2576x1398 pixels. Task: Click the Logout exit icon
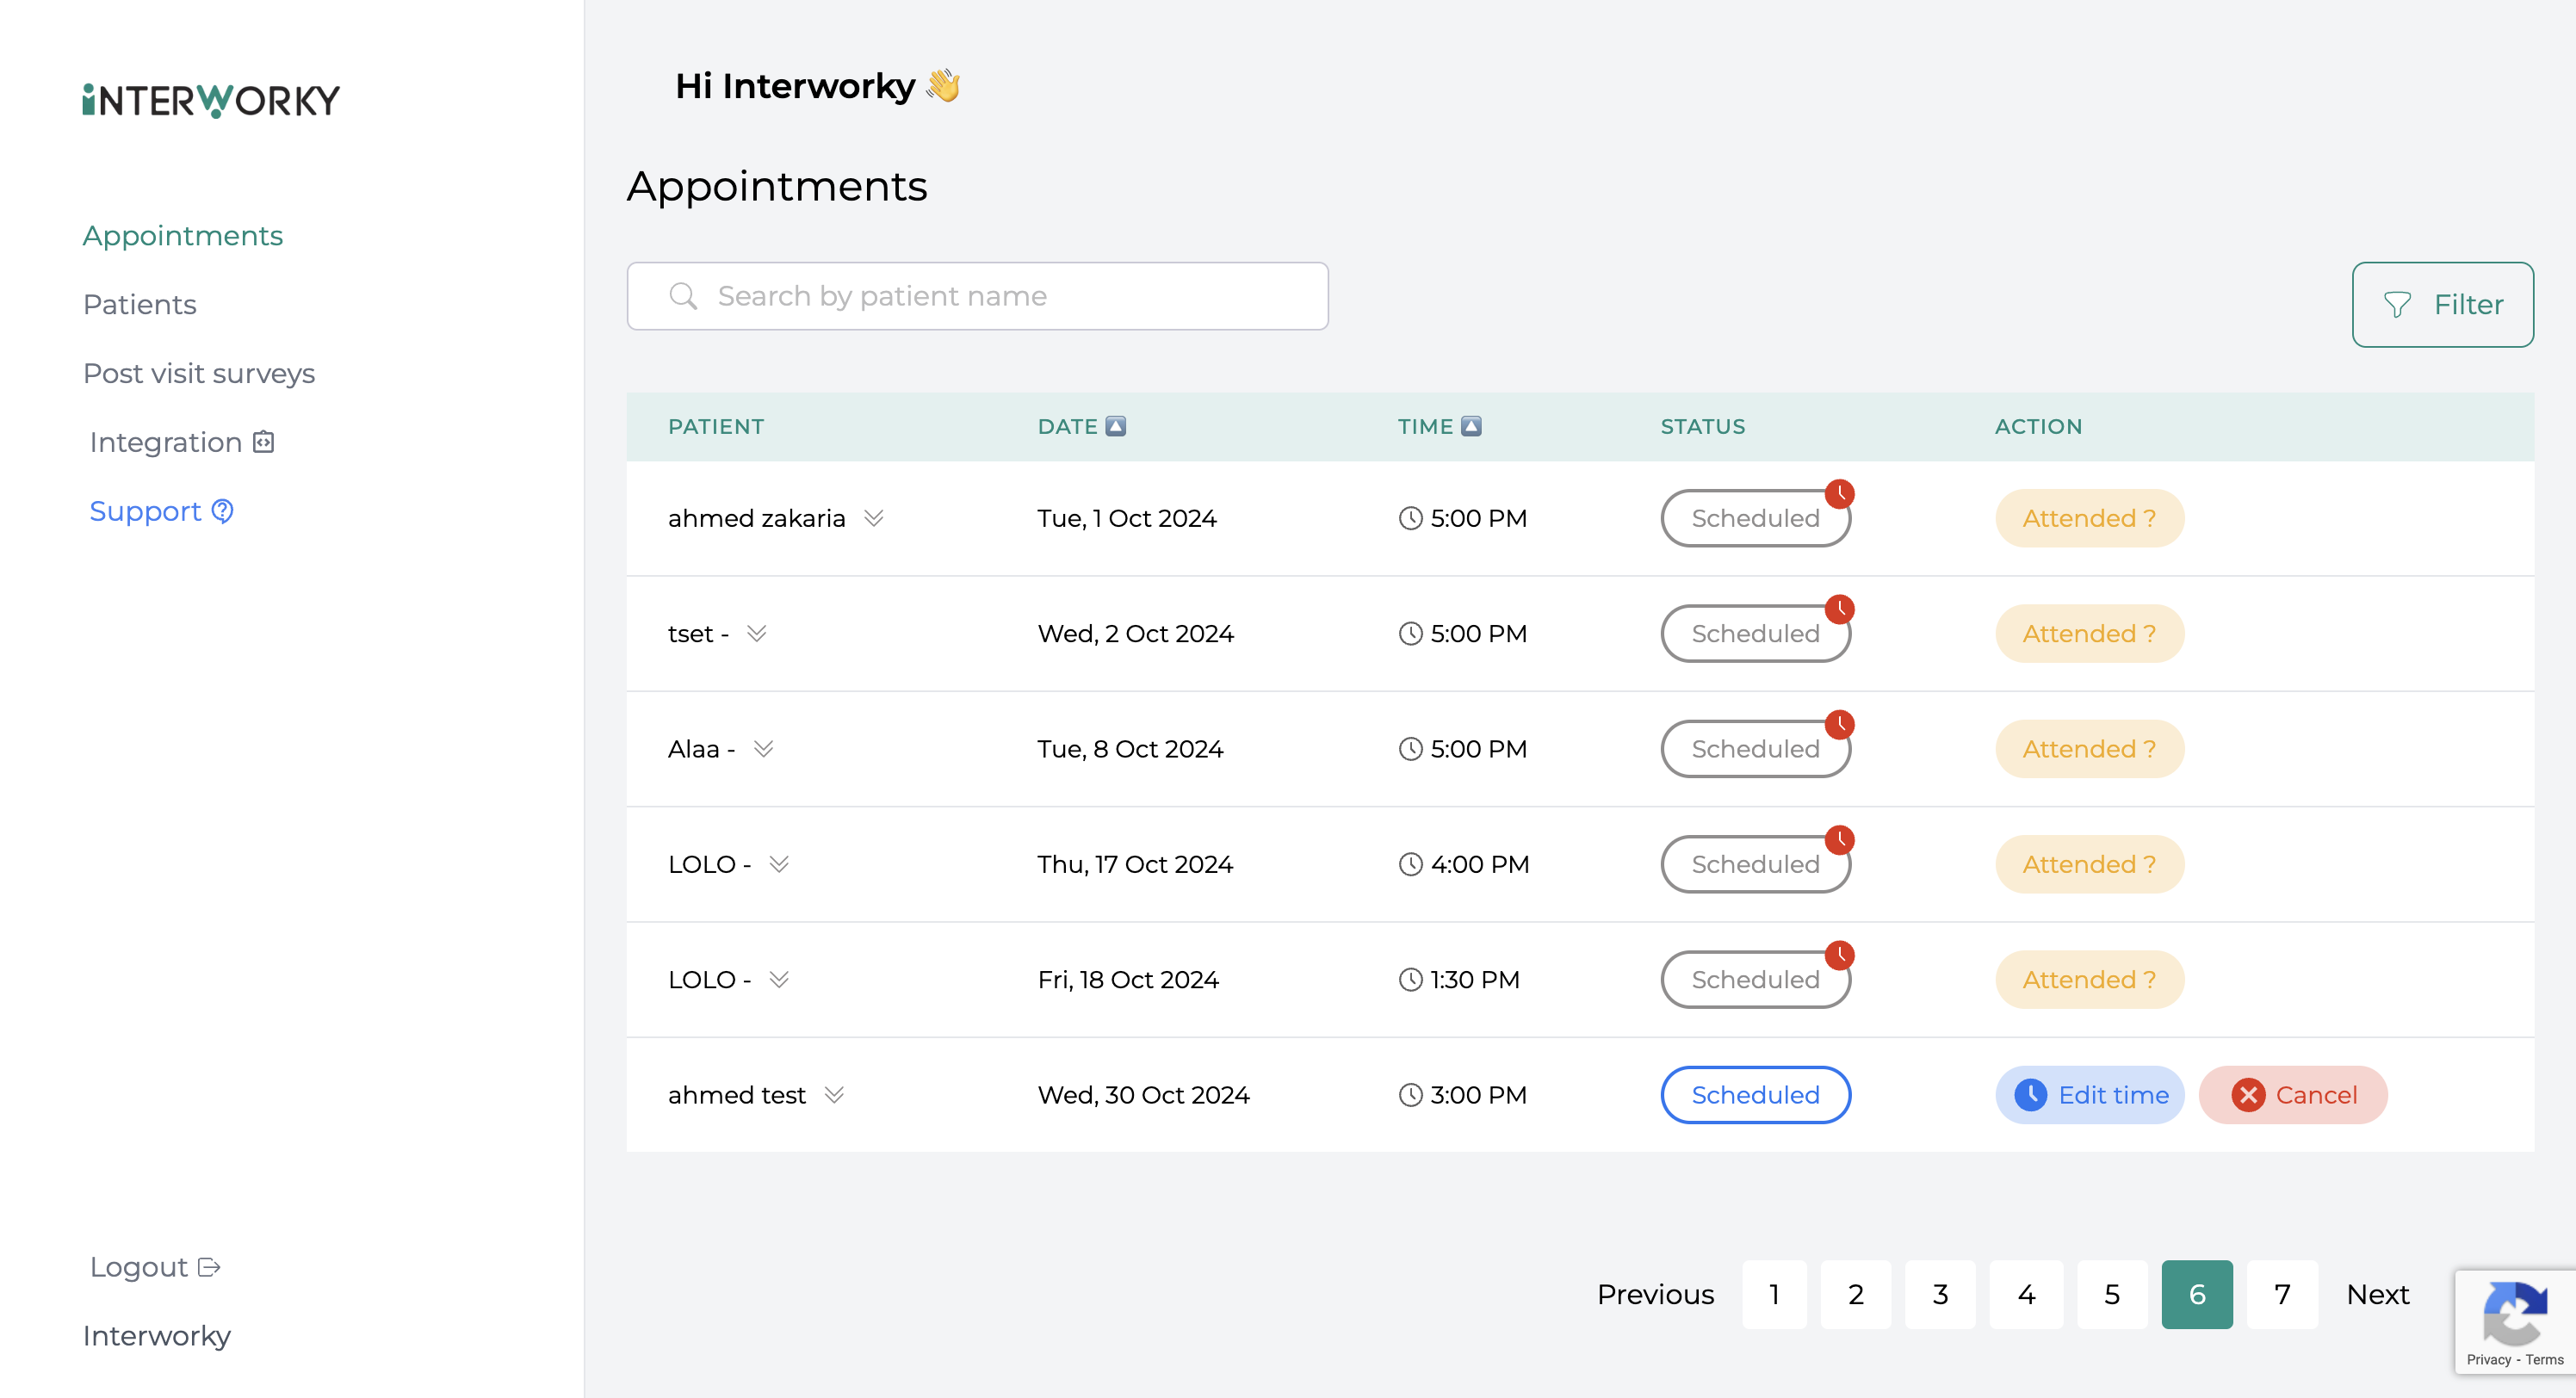(x=209, y=1267)
